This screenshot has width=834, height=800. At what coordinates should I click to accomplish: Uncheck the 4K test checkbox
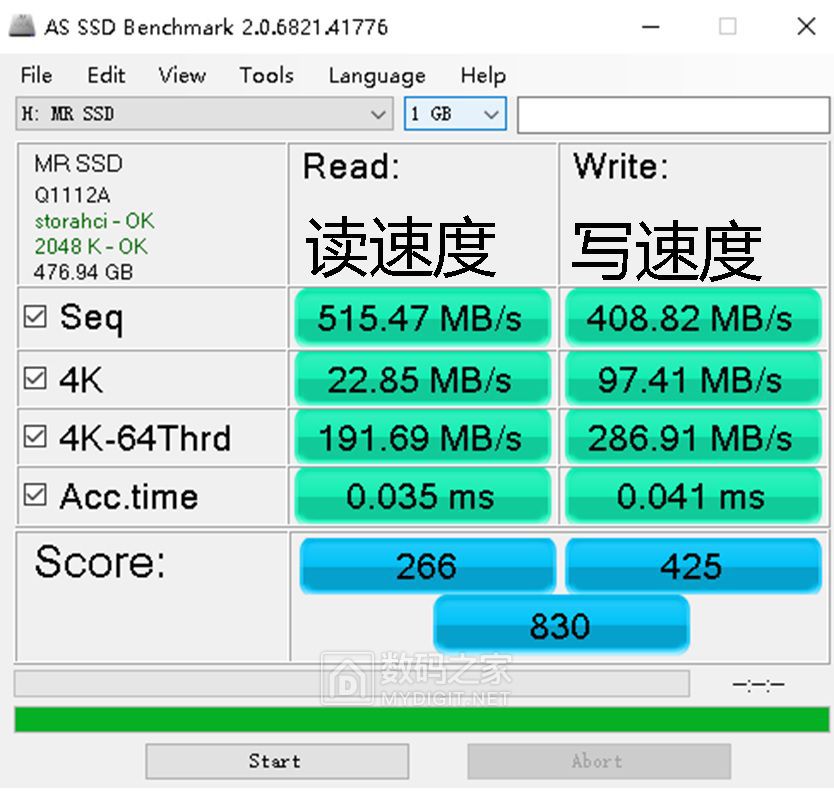pos(35,378)
